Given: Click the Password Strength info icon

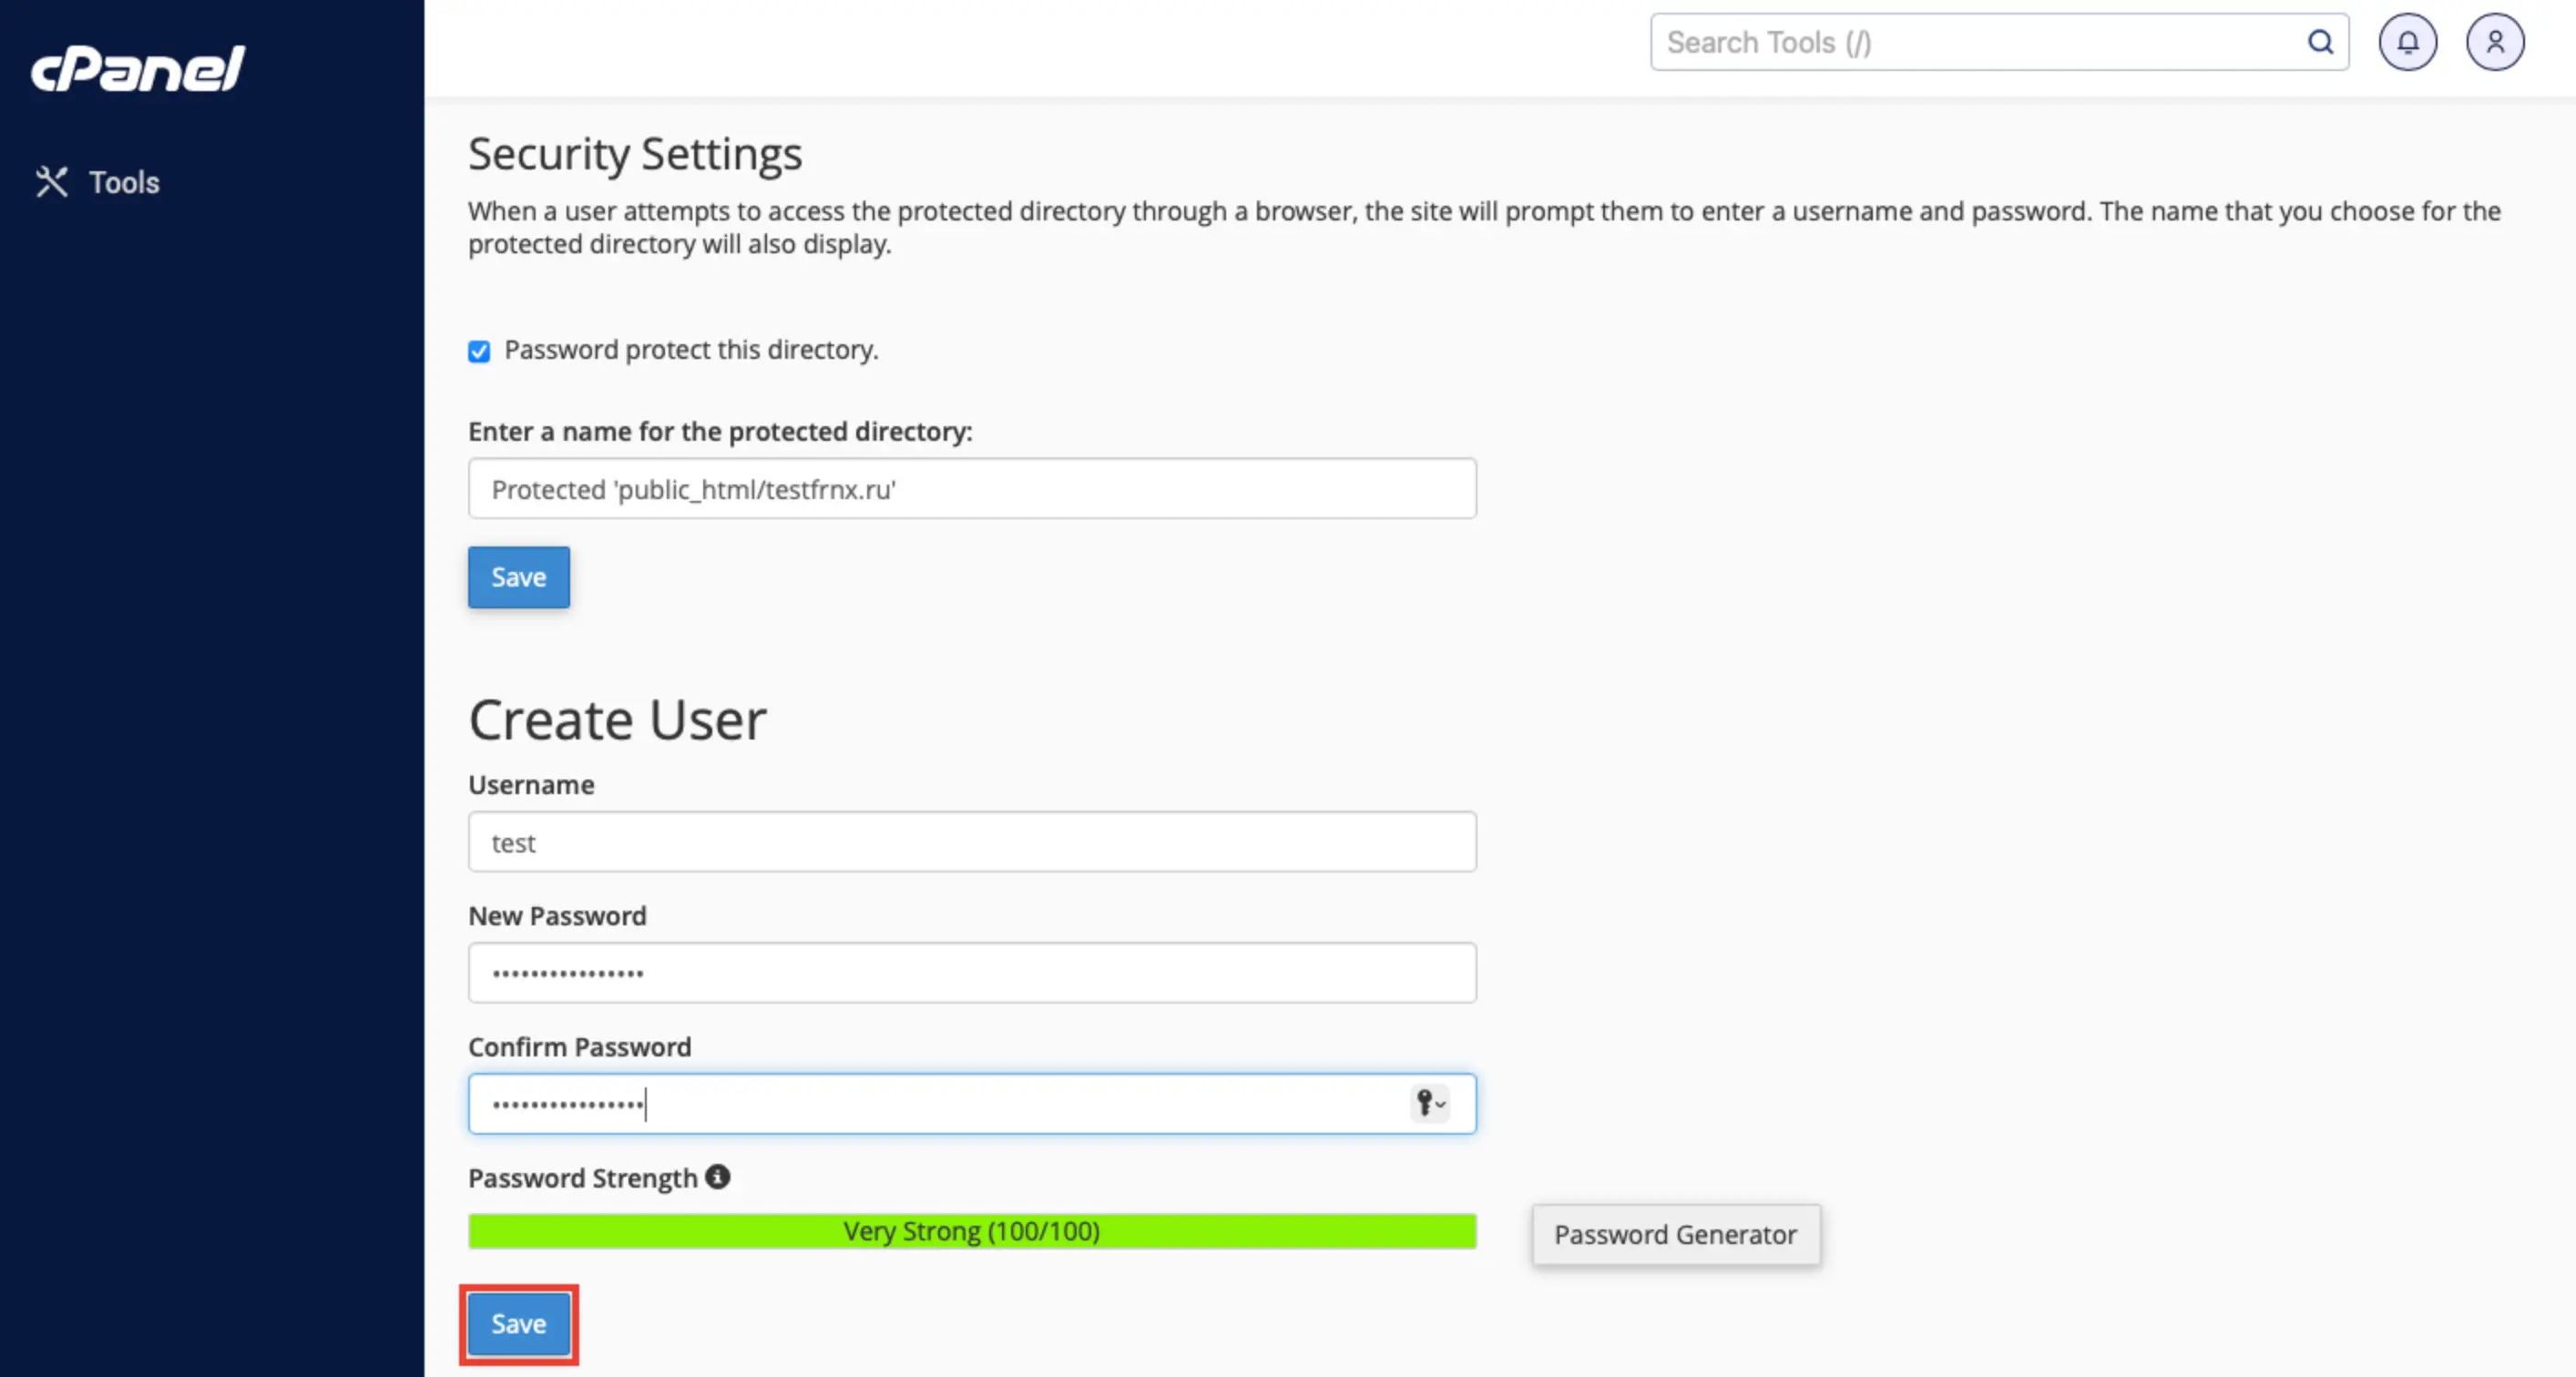Looking at the screenshot, I should tap(717, 1177).
